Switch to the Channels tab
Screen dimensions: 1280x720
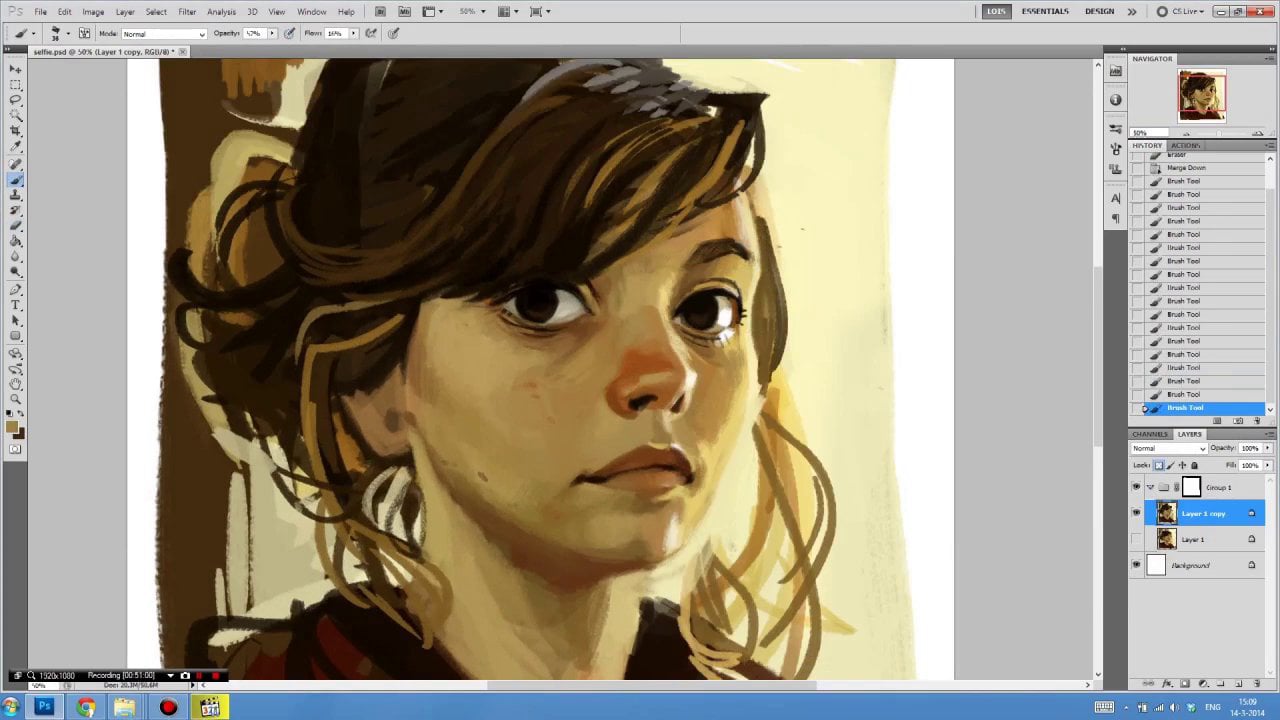(x=1150, y=434)
